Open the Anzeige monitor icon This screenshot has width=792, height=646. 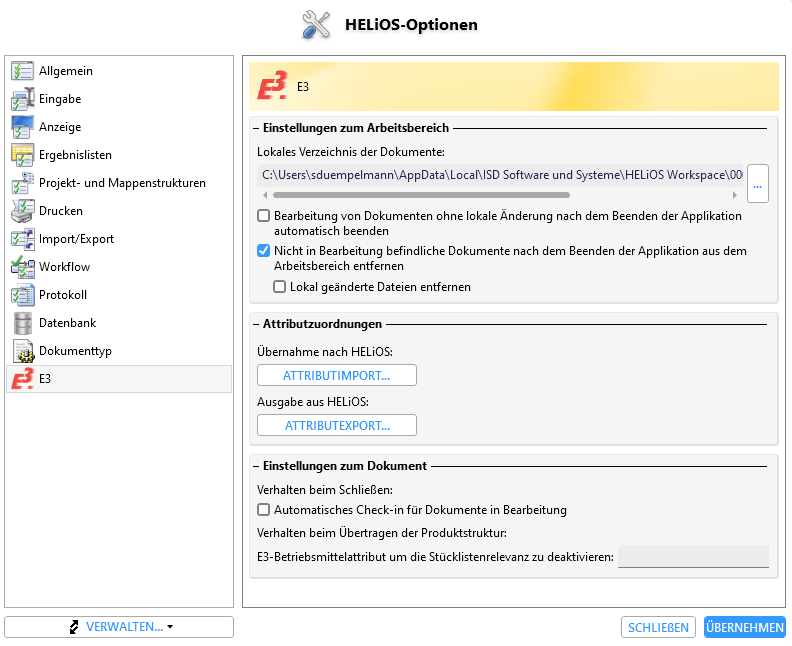pos(22,127)
